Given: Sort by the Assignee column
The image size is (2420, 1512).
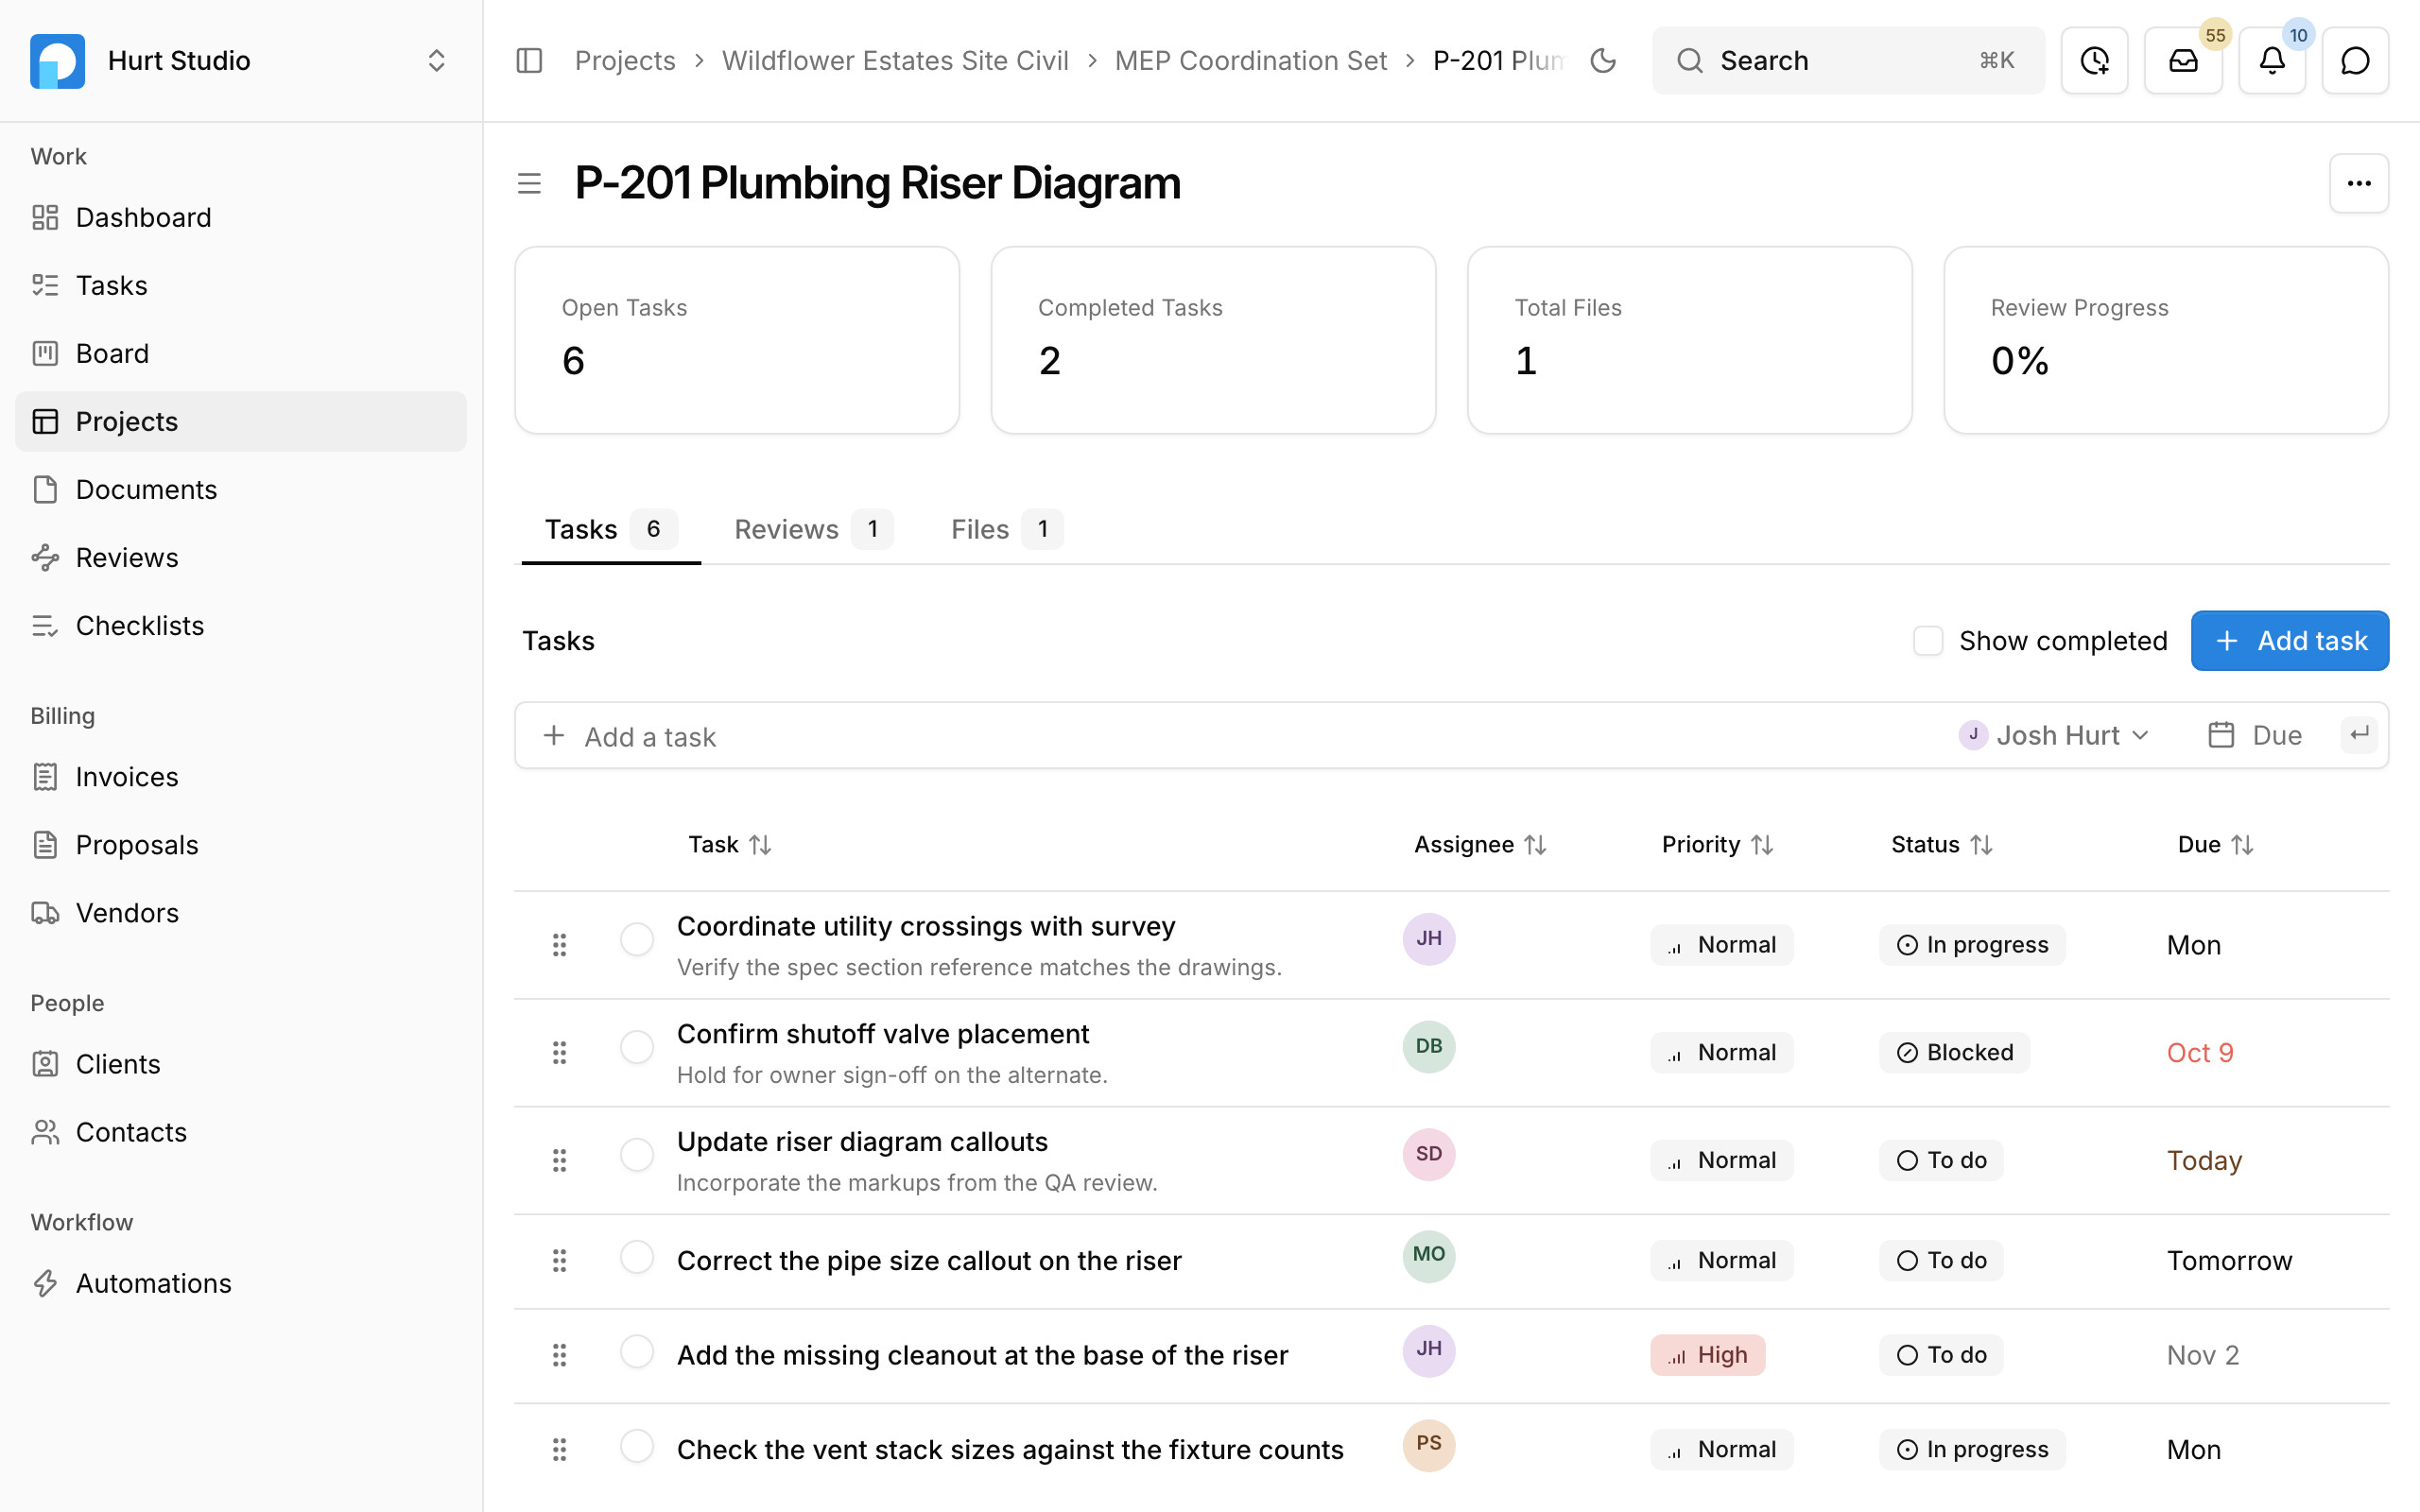Looking at the screenshot, I should [1480, 845].
